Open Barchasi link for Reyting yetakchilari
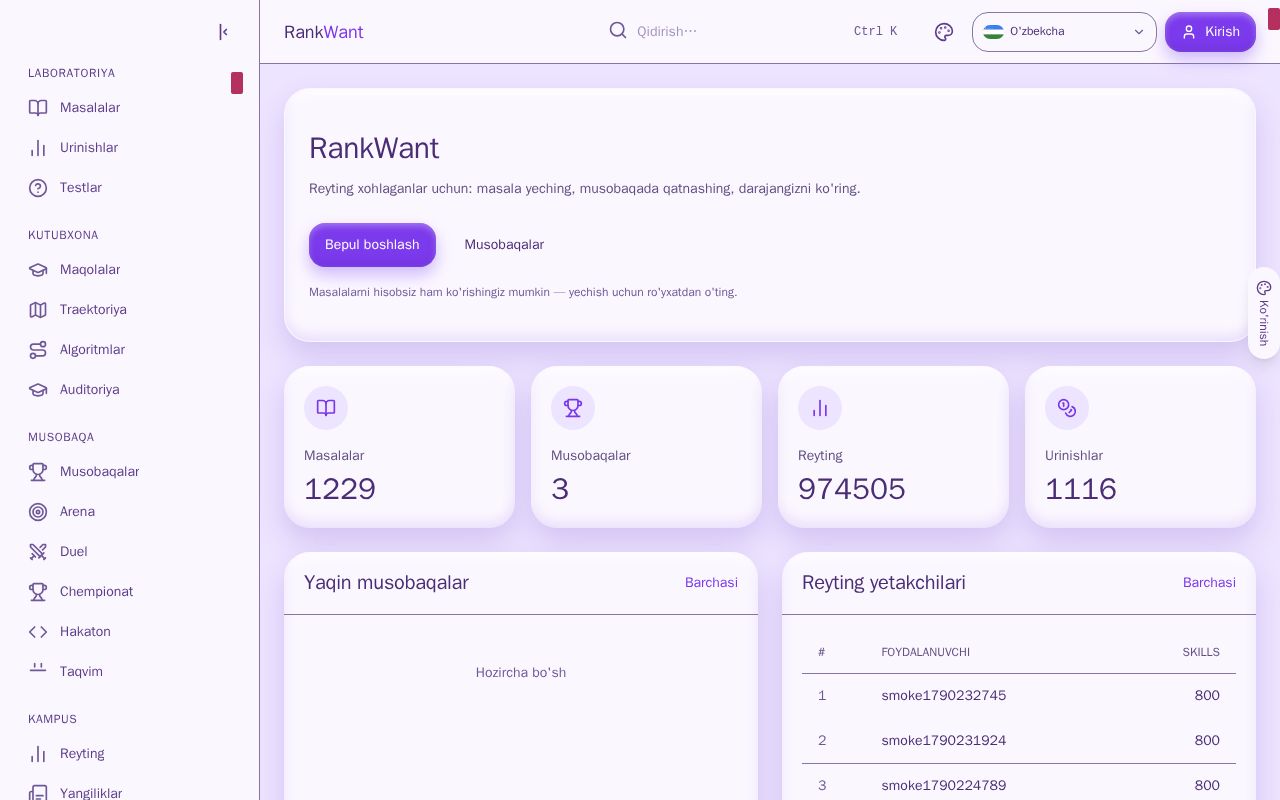 pos(1209,583)
